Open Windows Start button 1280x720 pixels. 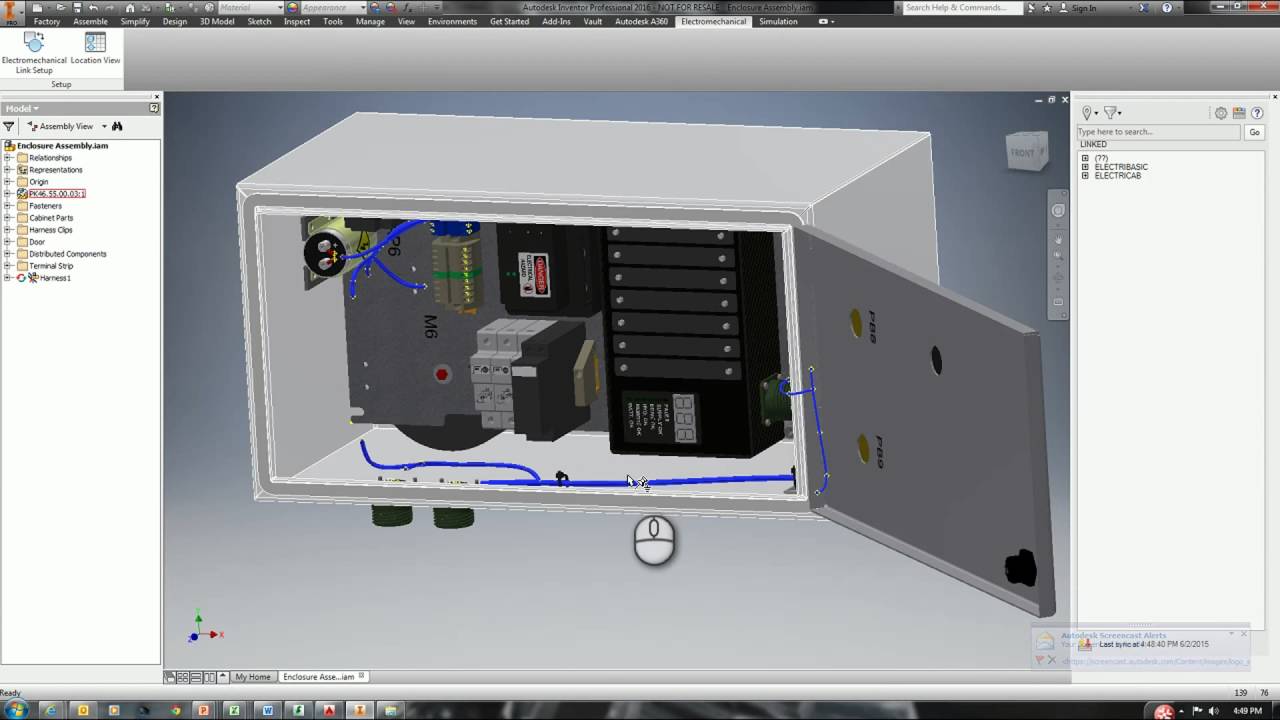coord(16,710)
